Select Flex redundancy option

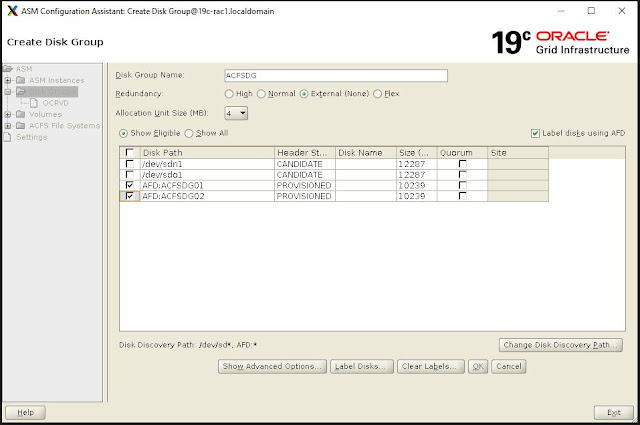[x=378, y=94]
